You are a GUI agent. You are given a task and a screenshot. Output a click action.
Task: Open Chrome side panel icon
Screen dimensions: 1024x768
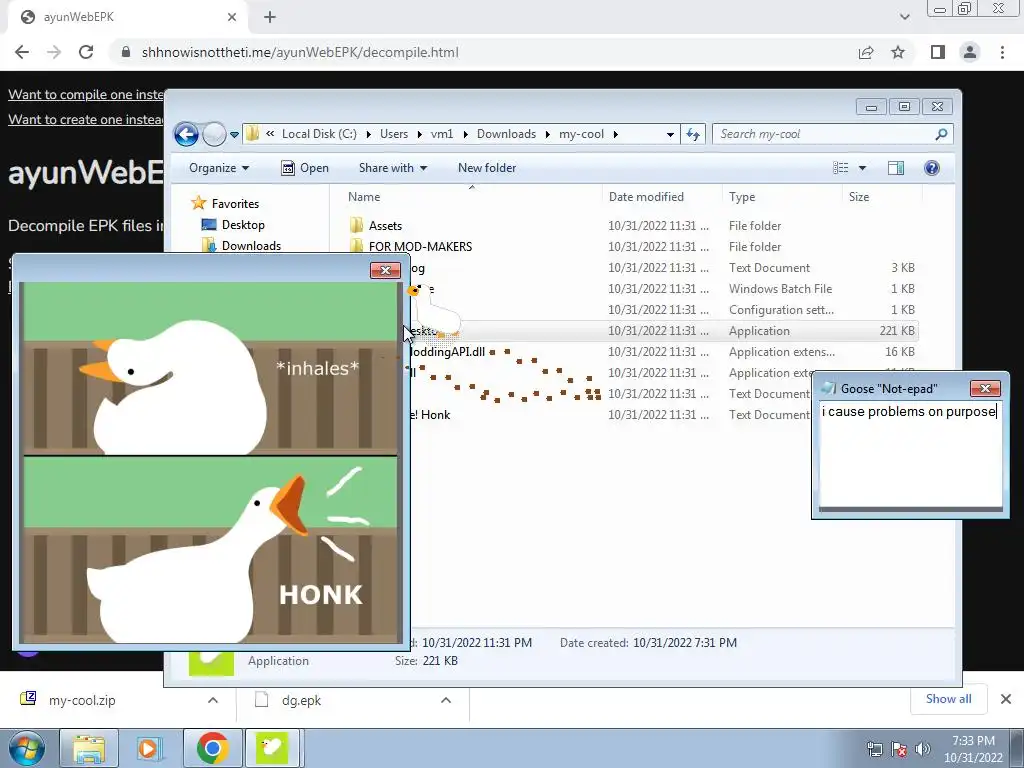click(x=938, y=52)
